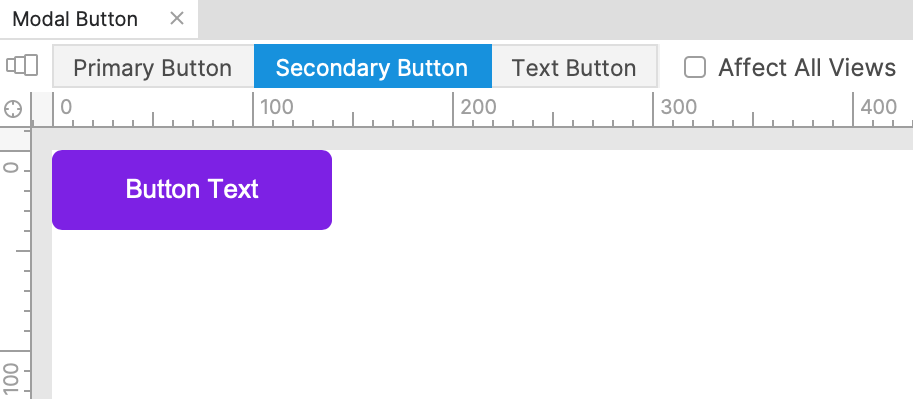This screenshot has height=399, width=913.
Task: Close the Modal Button tab
Action: 177,19
